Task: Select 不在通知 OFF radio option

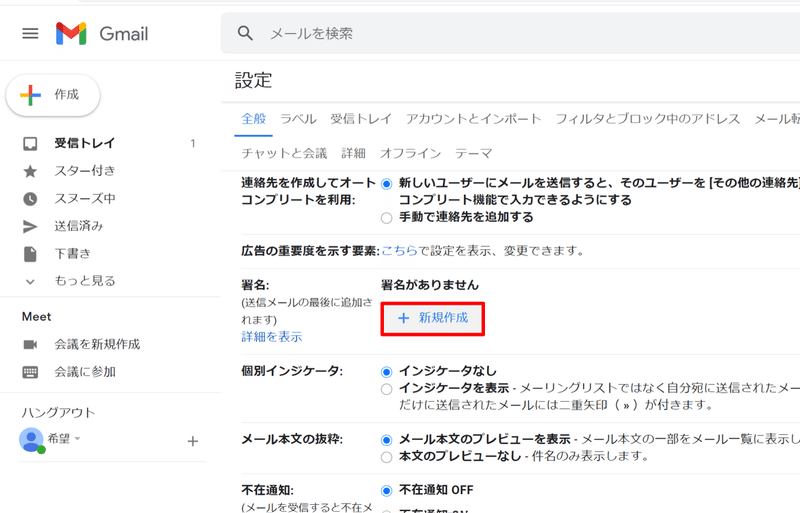Action: (x=387, y=491)
